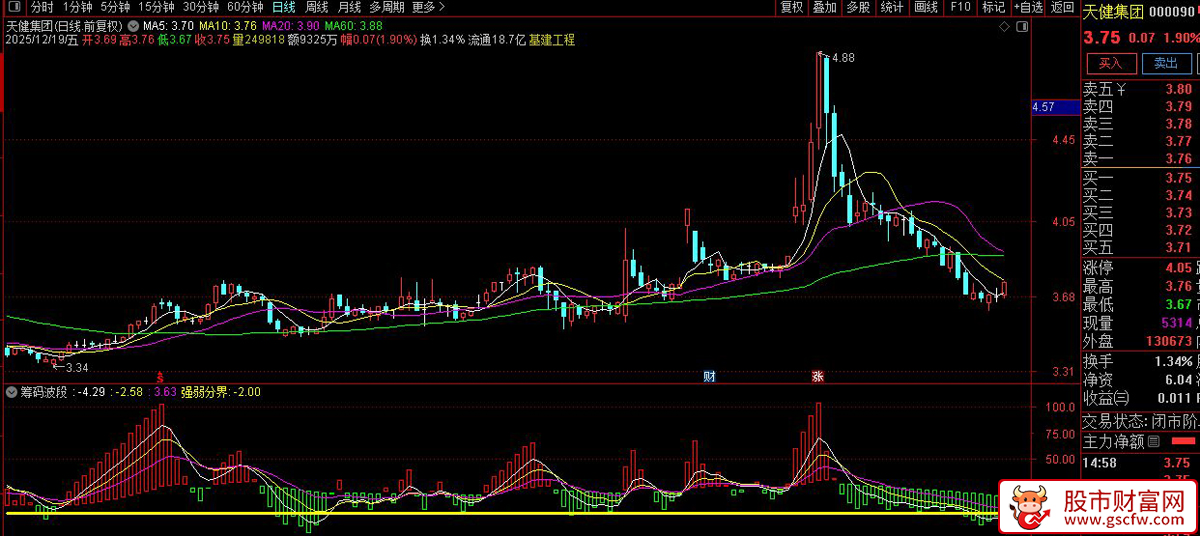1200x536 pixels.
Task: Switch to 15分钟 period
Action: 156,7
